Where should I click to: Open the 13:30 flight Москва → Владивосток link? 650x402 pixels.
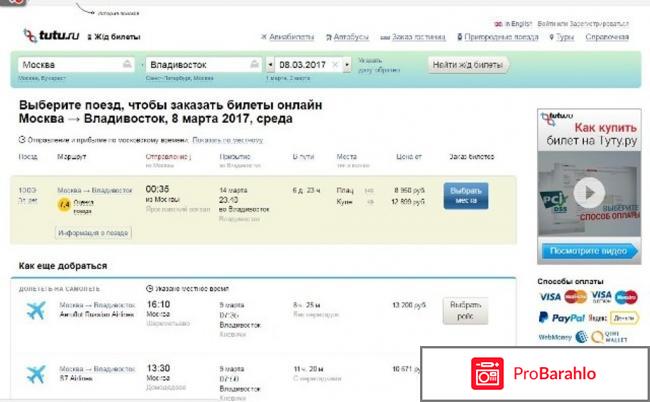tap(97, 369)
